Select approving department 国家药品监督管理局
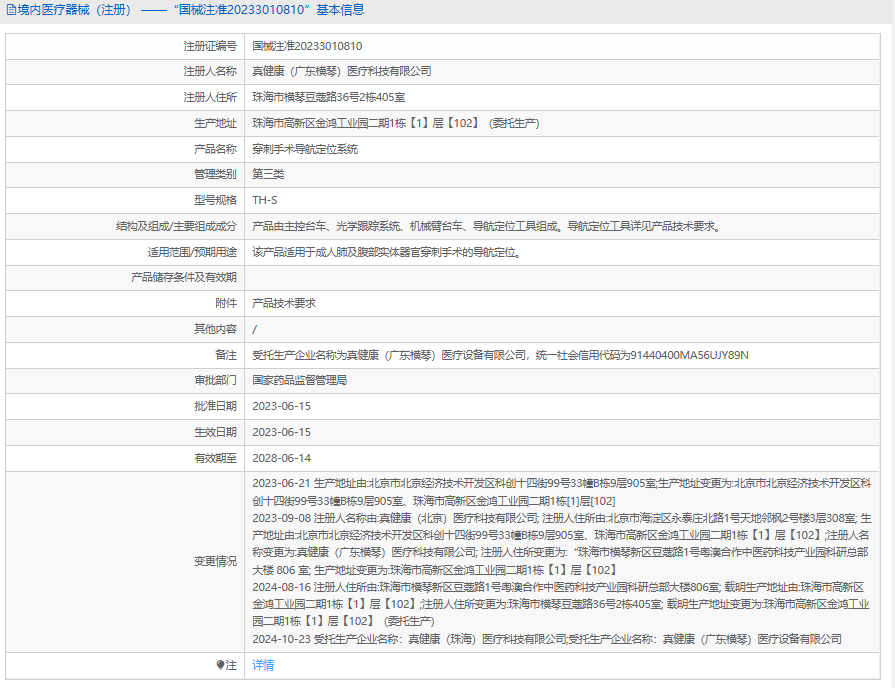Screen dimensions: 895x688 (300, 380)
